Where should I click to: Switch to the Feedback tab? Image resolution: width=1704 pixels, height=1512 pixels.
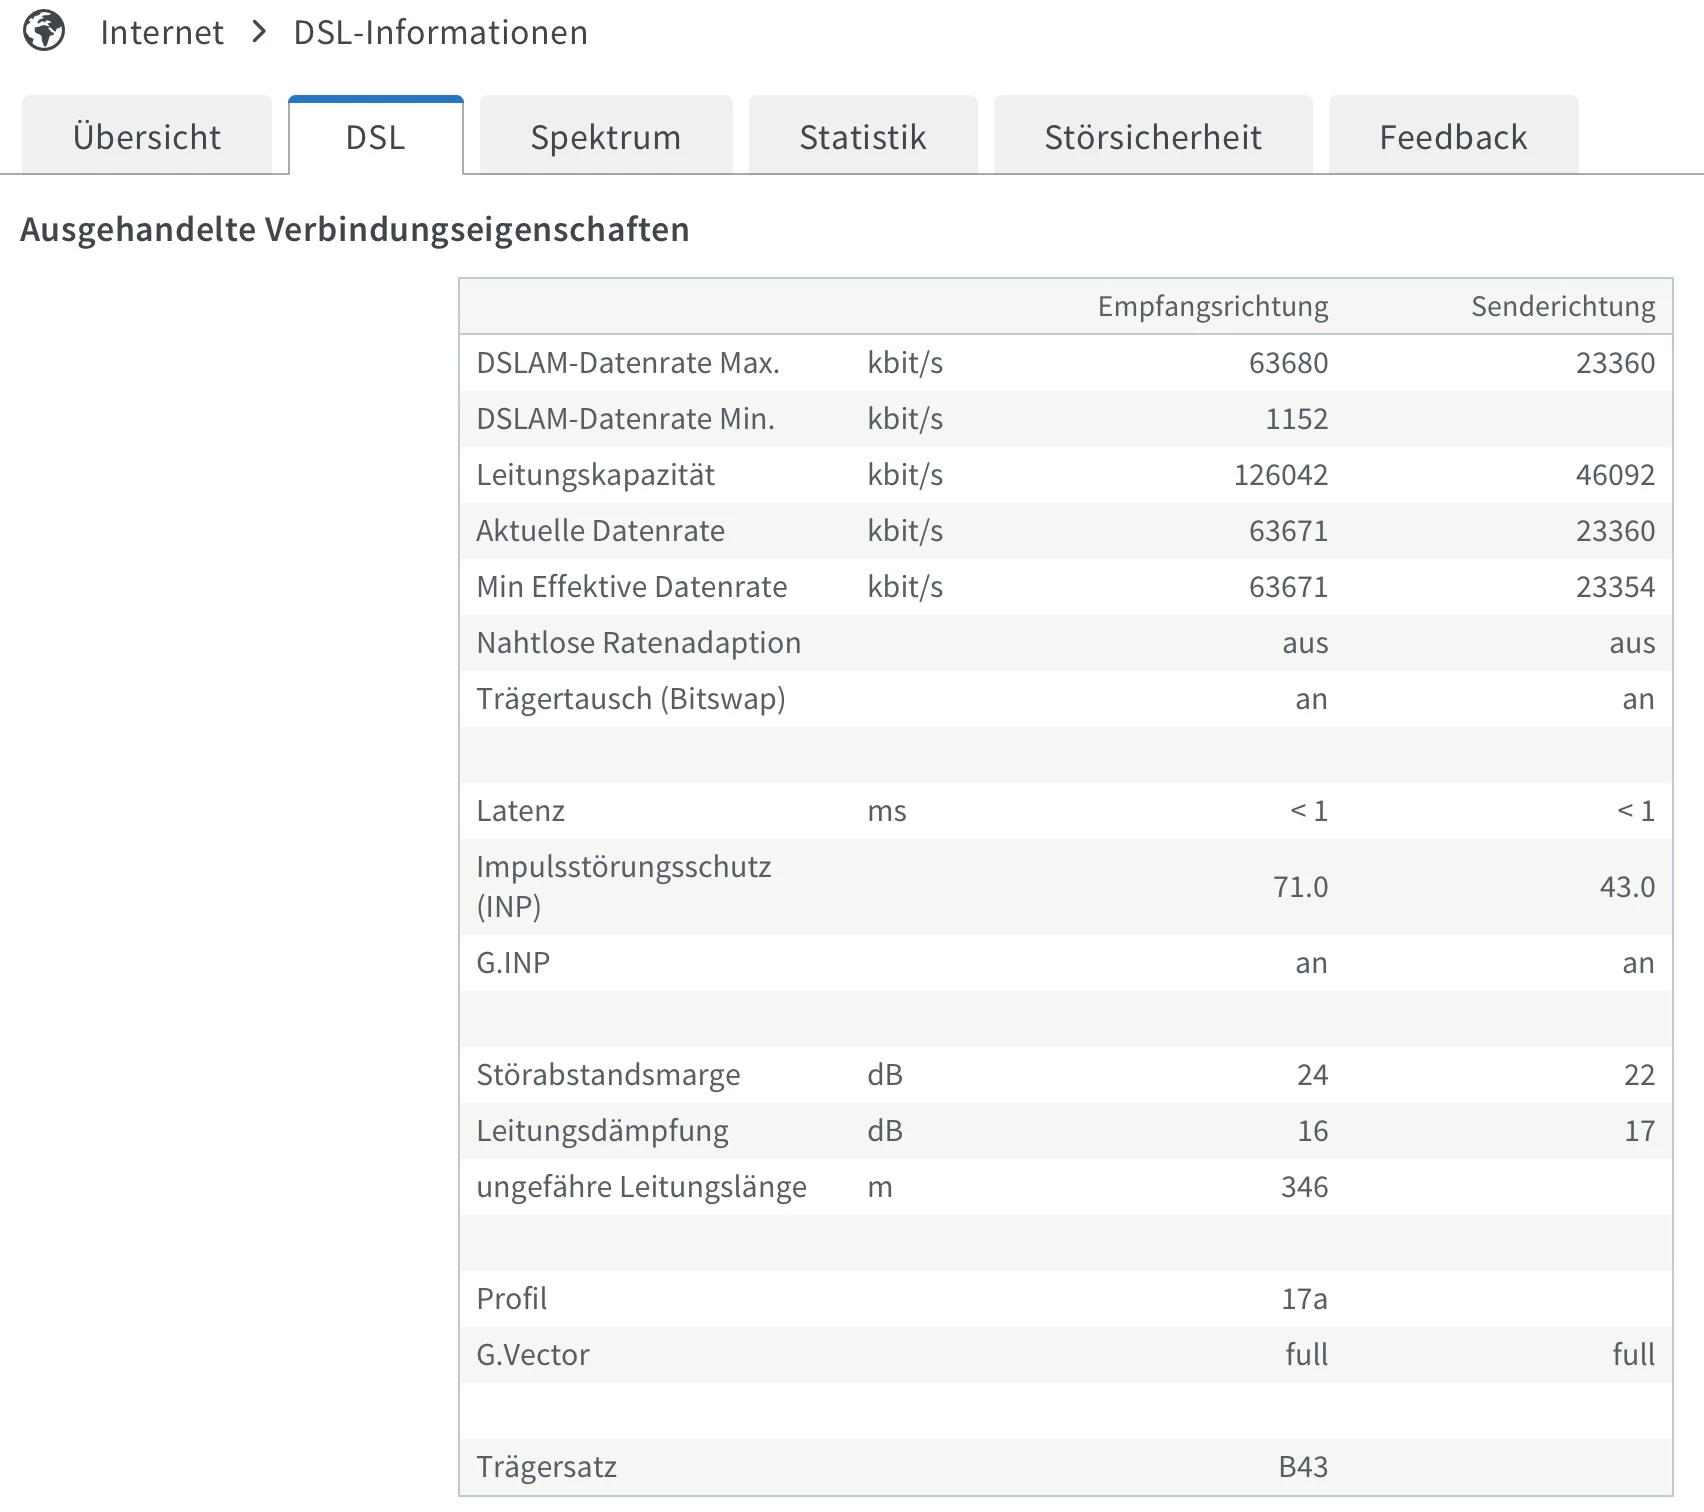click(1453, 137)
